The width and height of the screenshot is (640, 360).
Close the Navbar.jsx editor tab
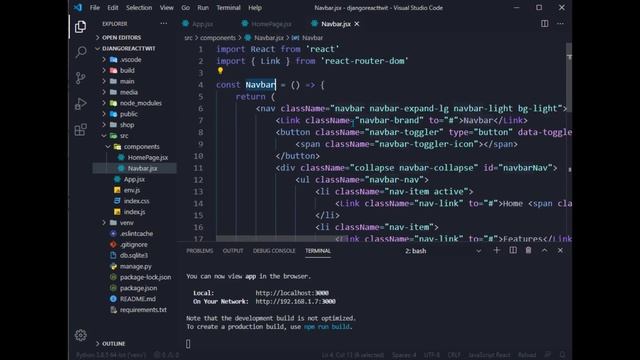click(357, 24)
